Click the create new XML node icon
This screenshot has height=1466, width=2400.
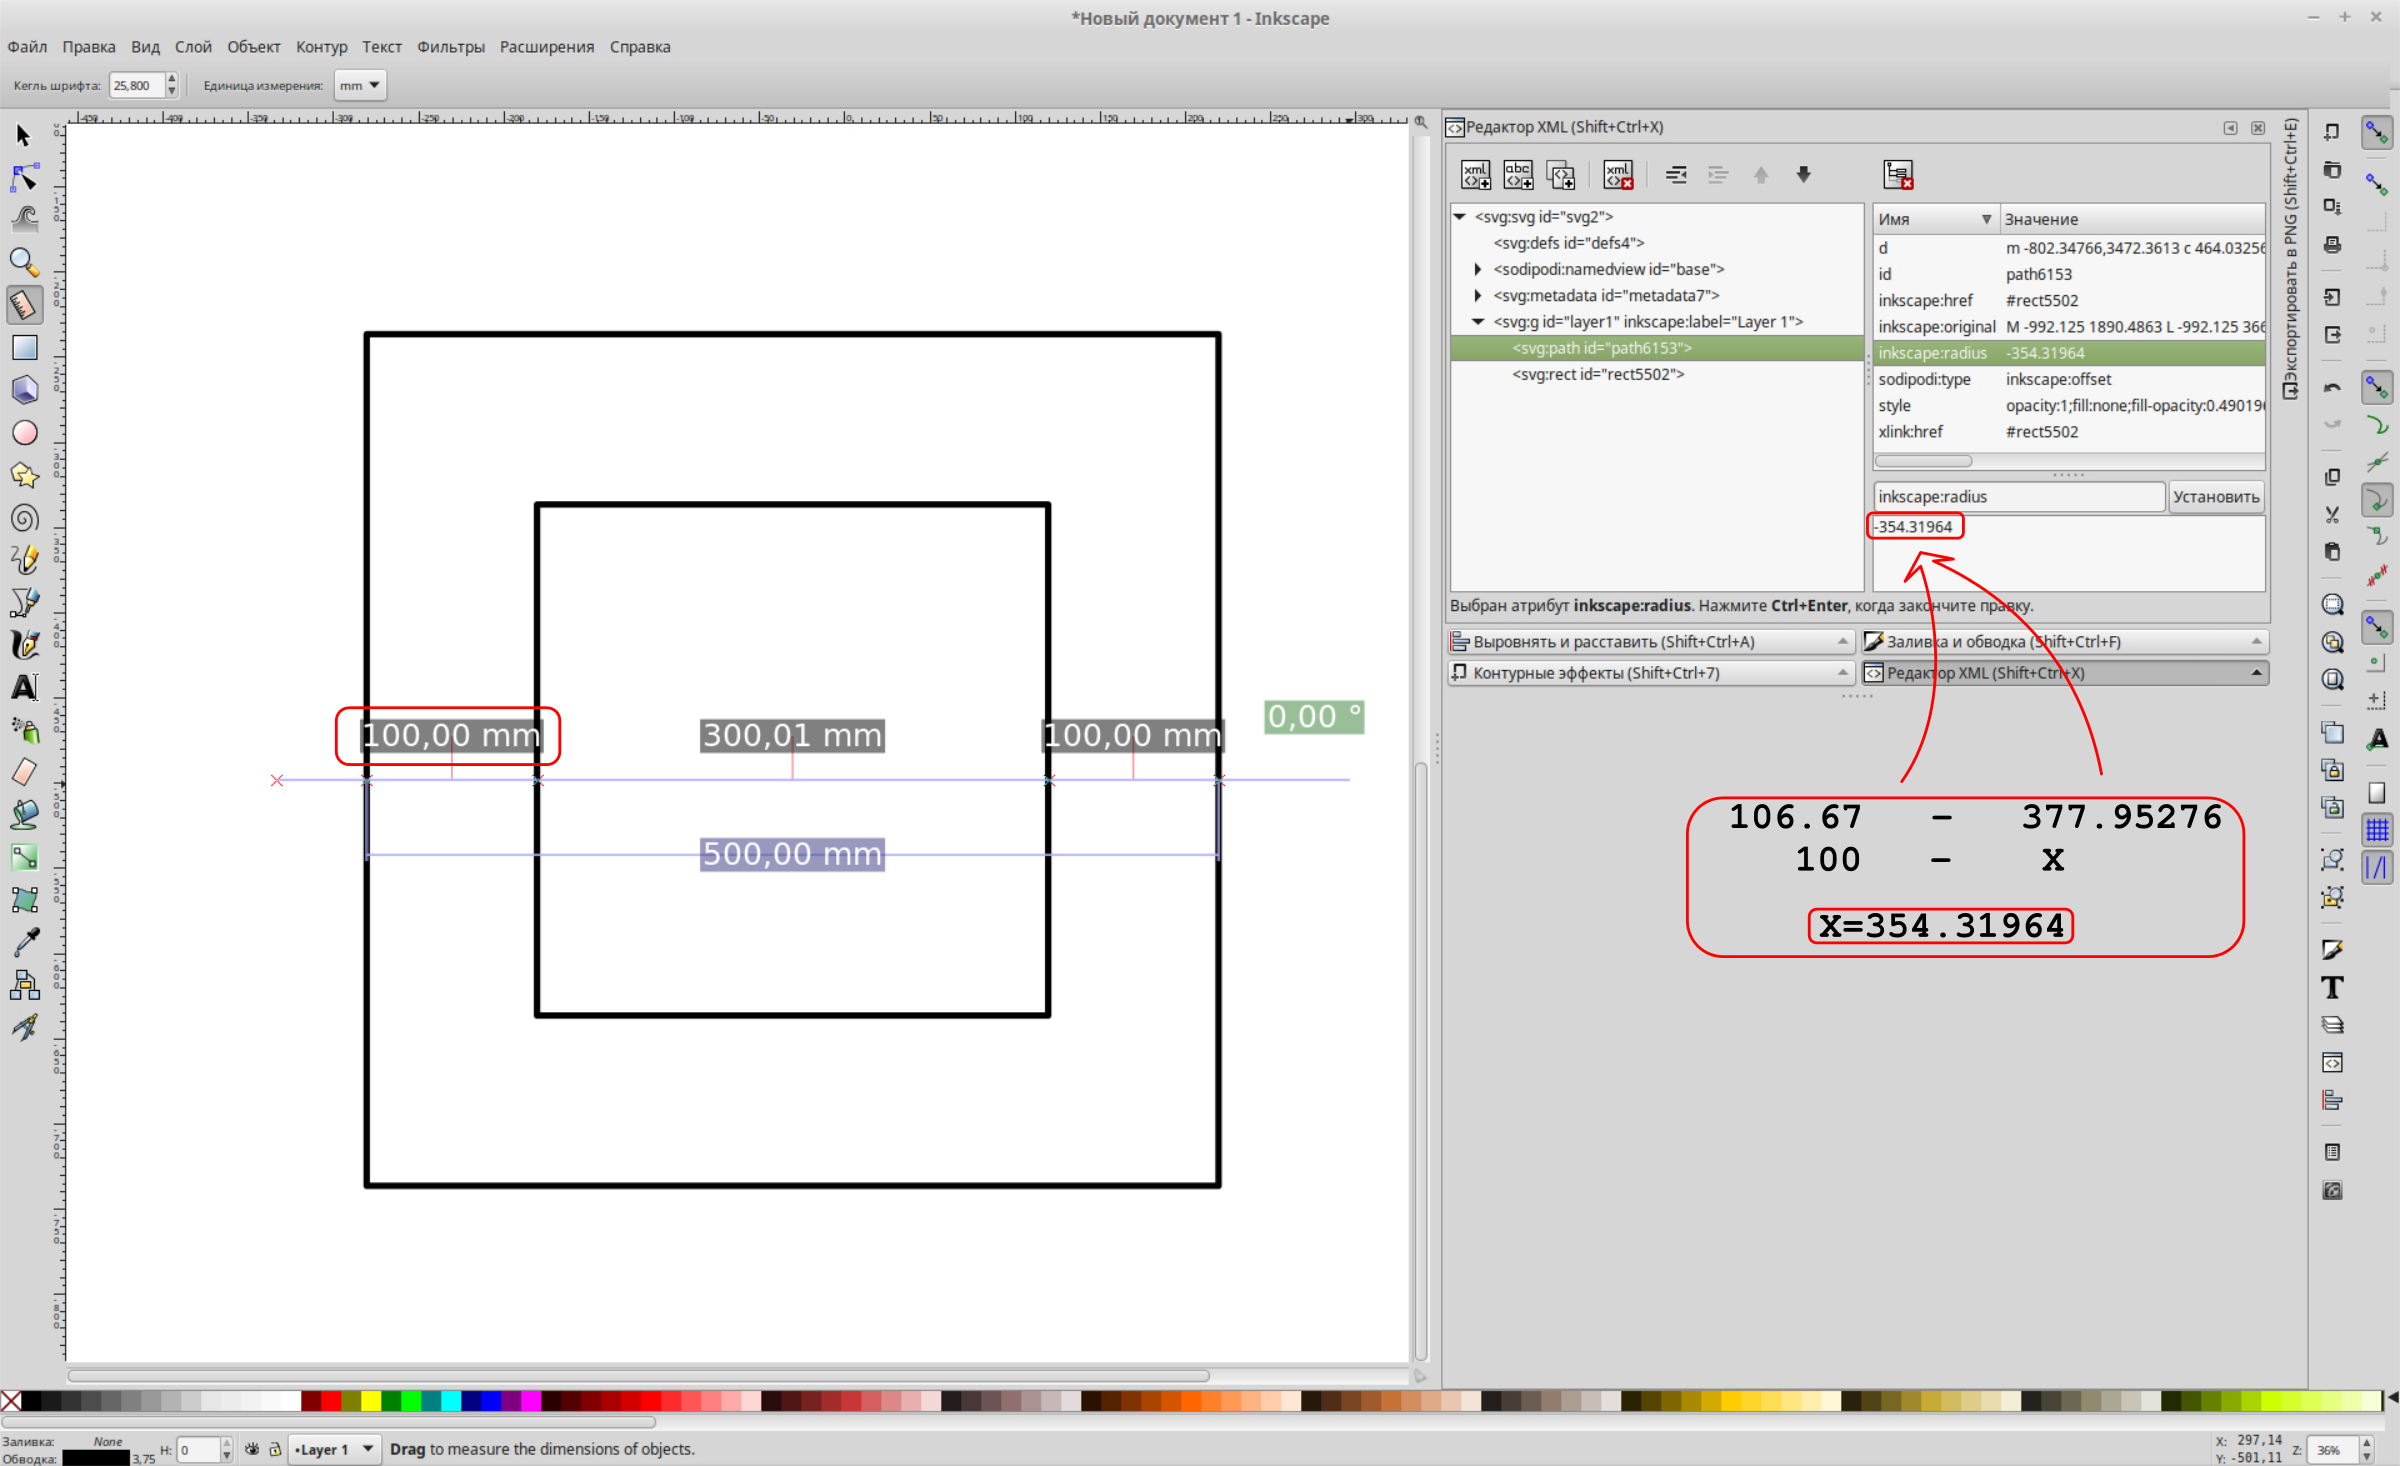1475,174
